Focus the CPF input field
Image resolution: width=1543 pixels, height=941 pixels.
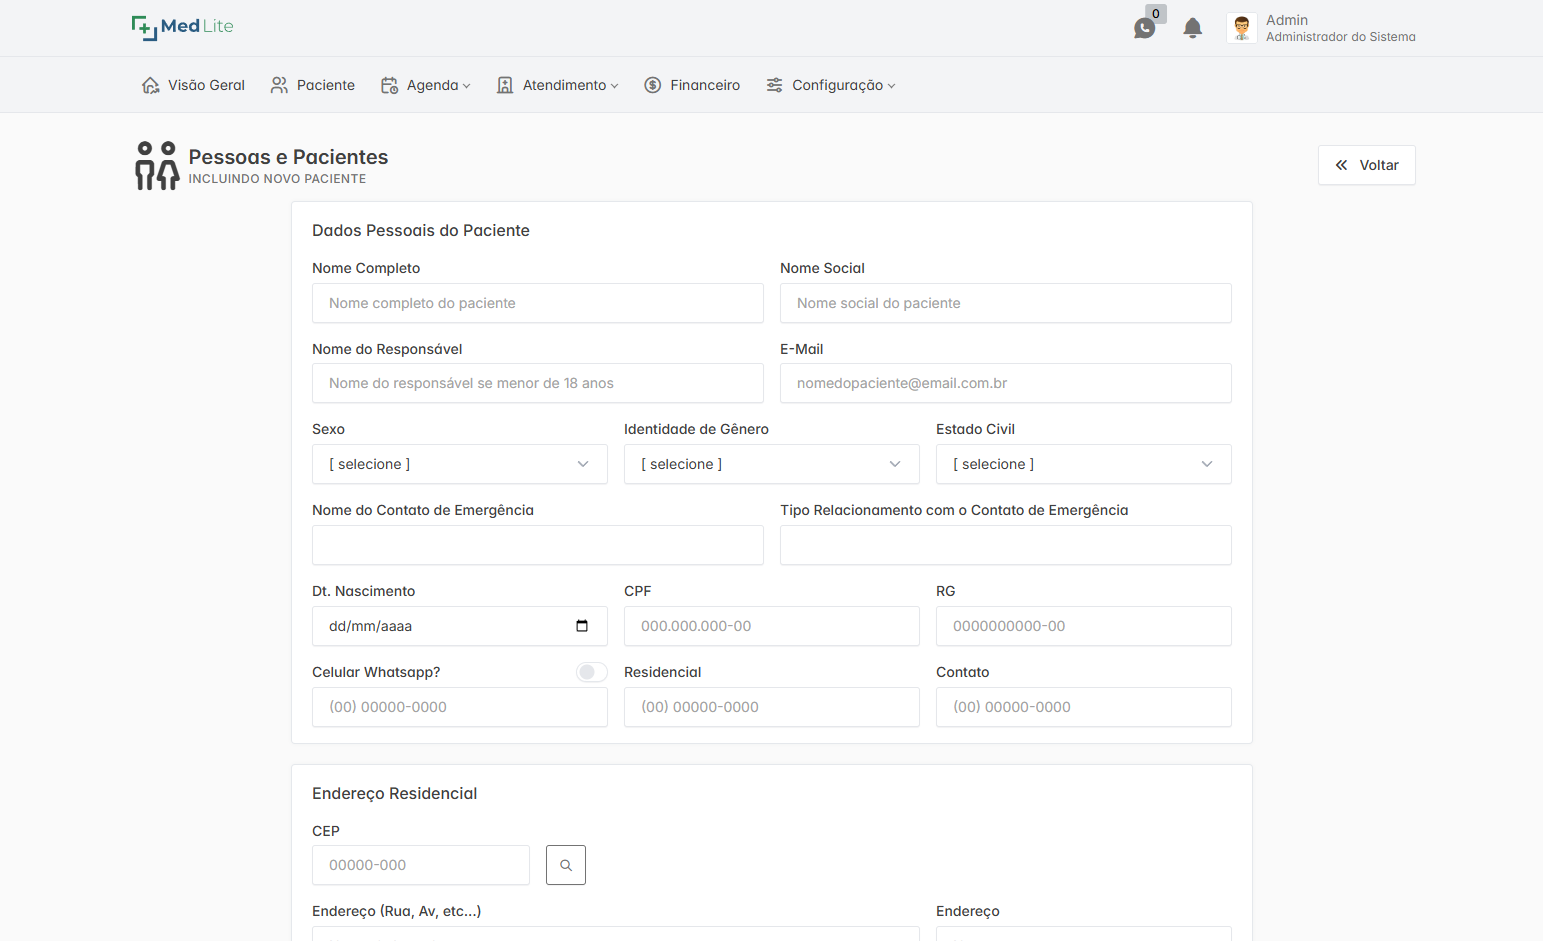click(771, 626)
